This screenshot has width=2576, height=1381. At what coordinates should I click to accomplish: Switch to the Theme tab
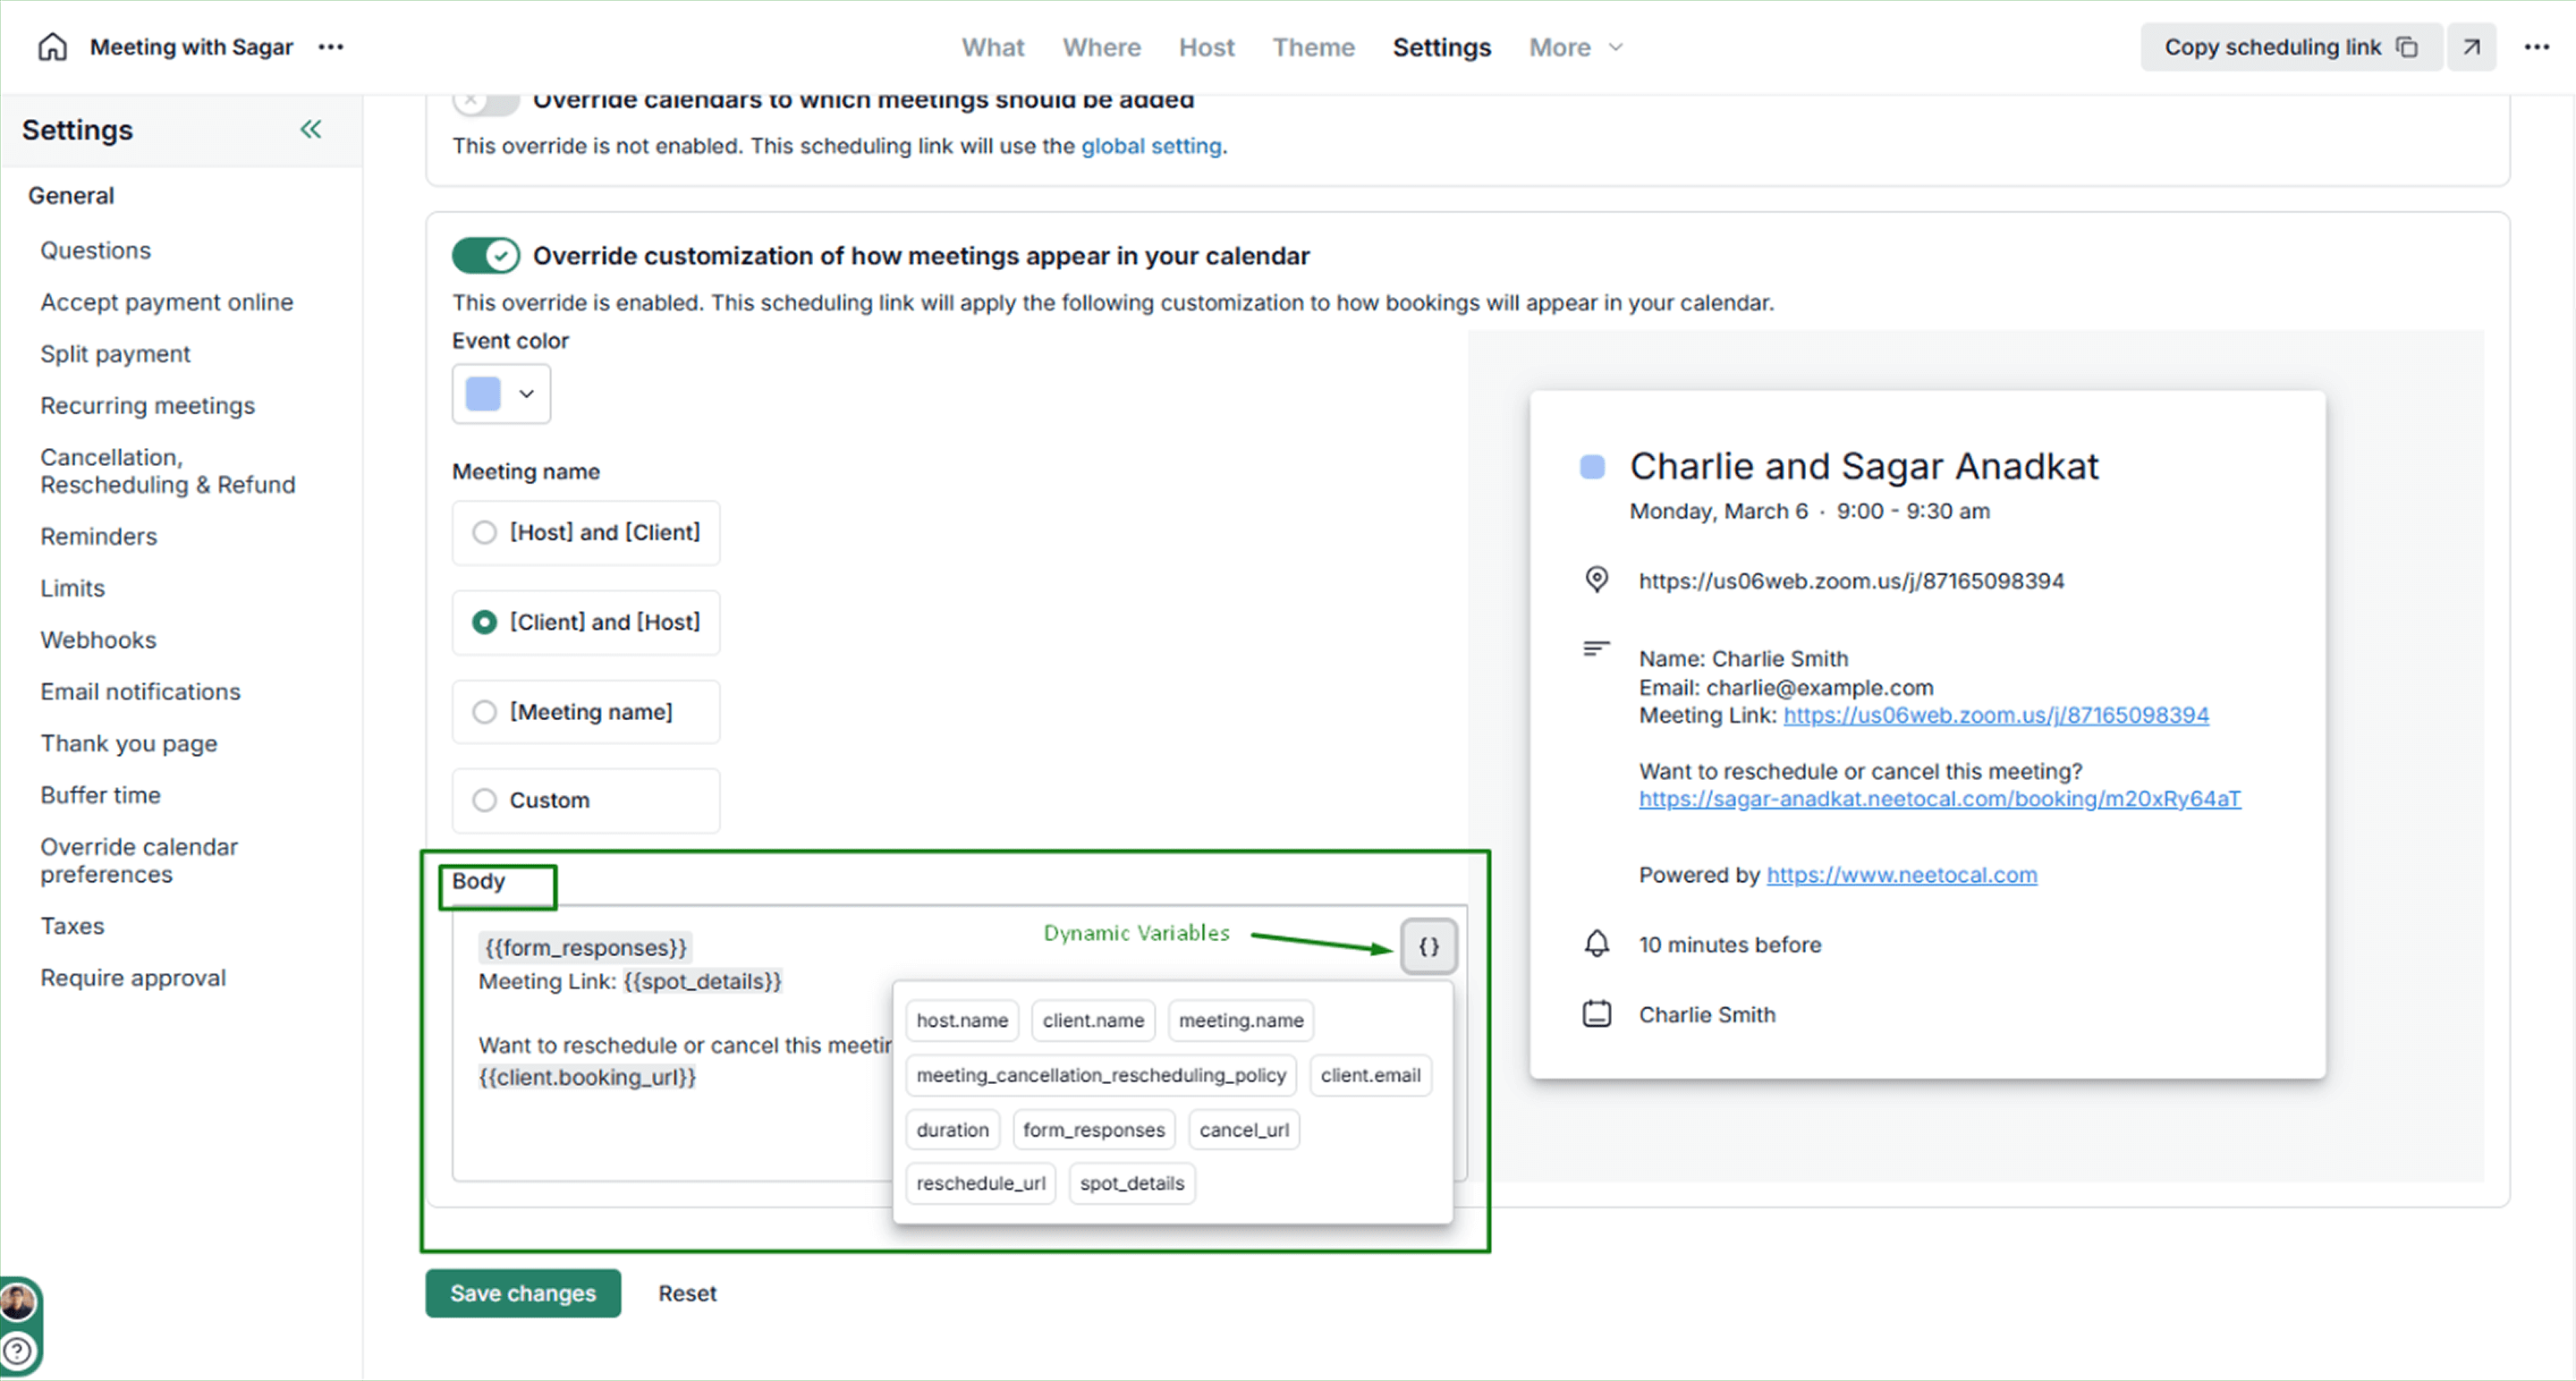(1313, 47)
